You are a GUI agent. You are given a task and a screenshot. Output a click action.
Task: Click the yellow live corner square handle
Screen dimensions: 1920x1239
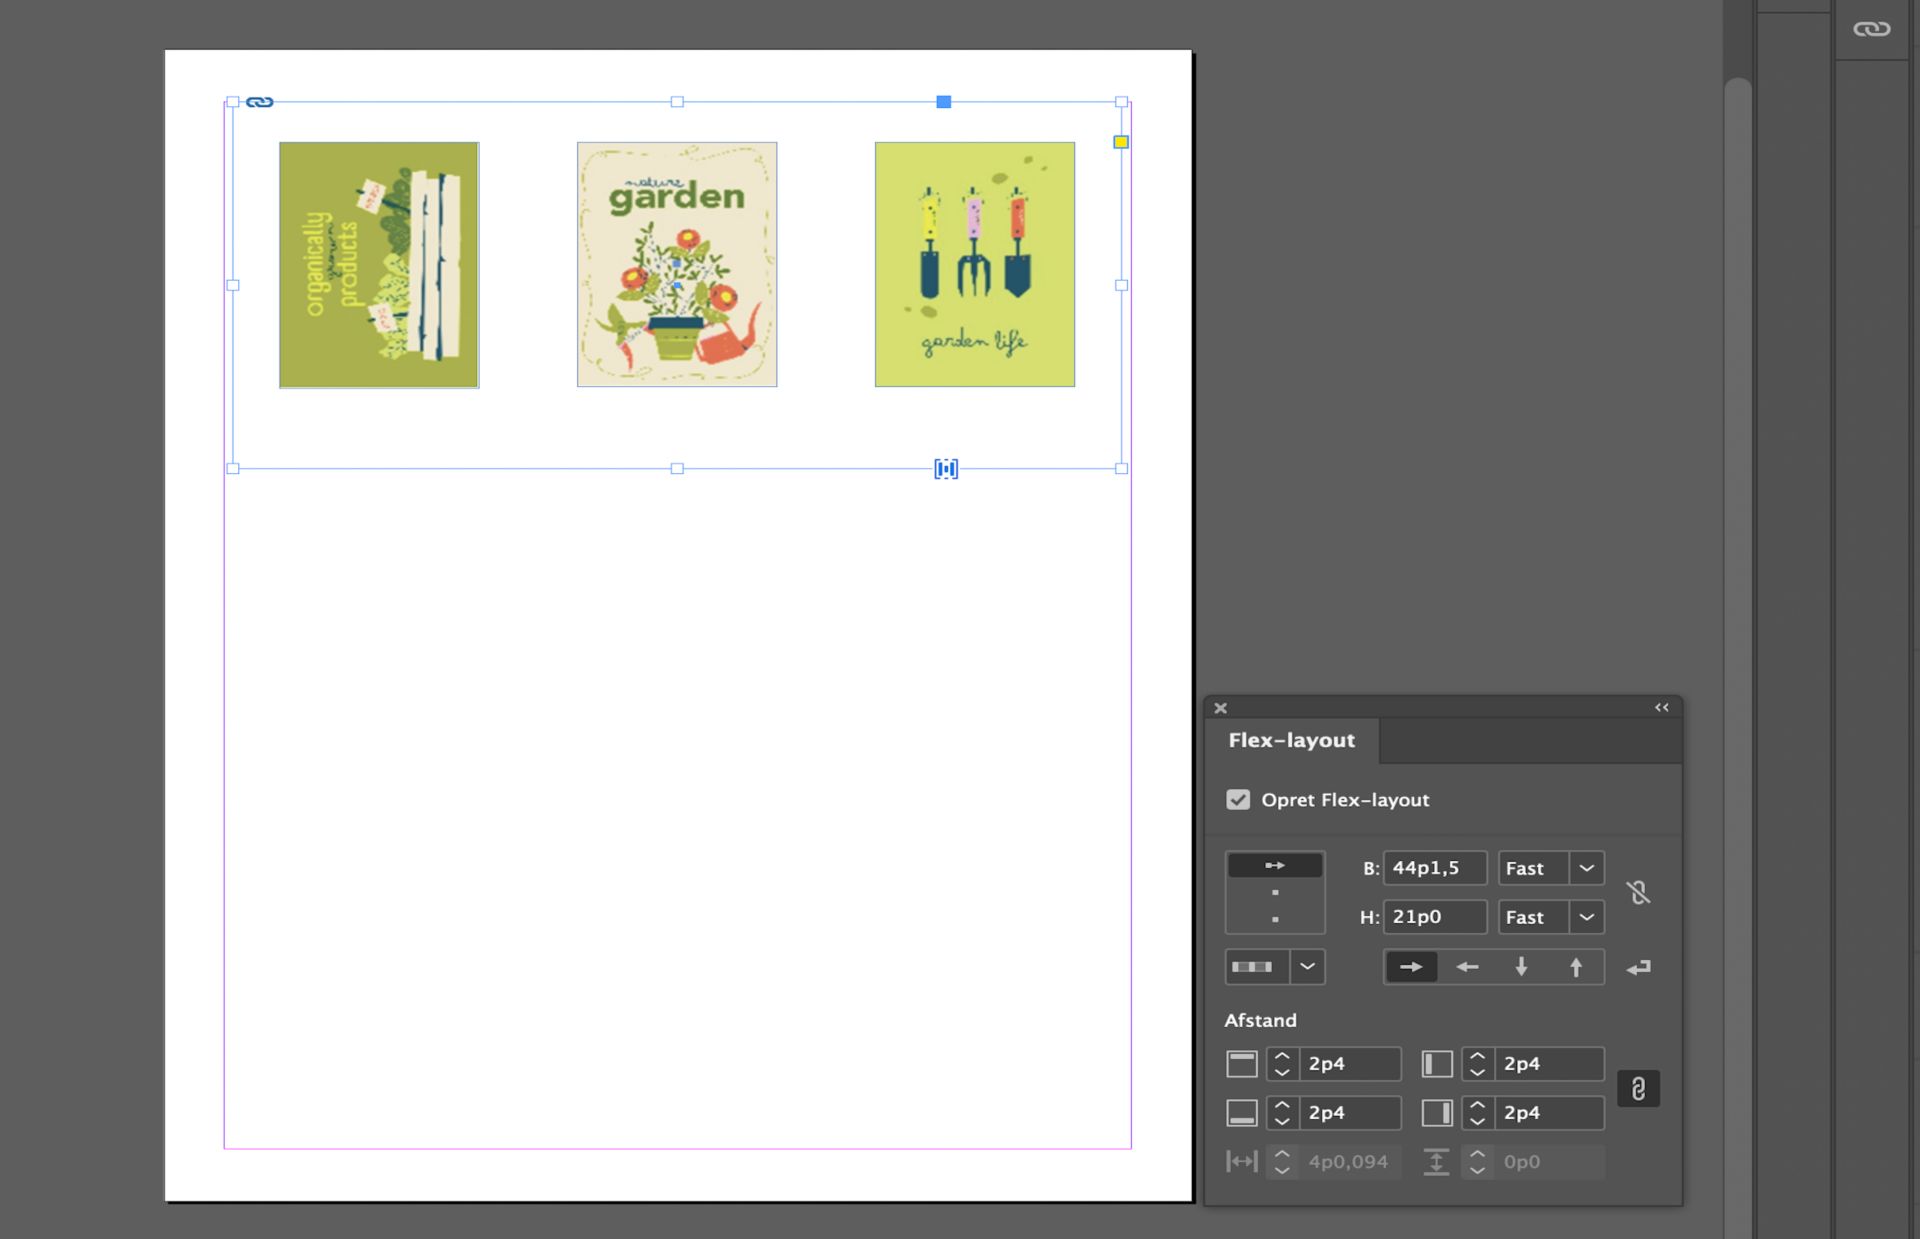click(x=1121, y=142)
